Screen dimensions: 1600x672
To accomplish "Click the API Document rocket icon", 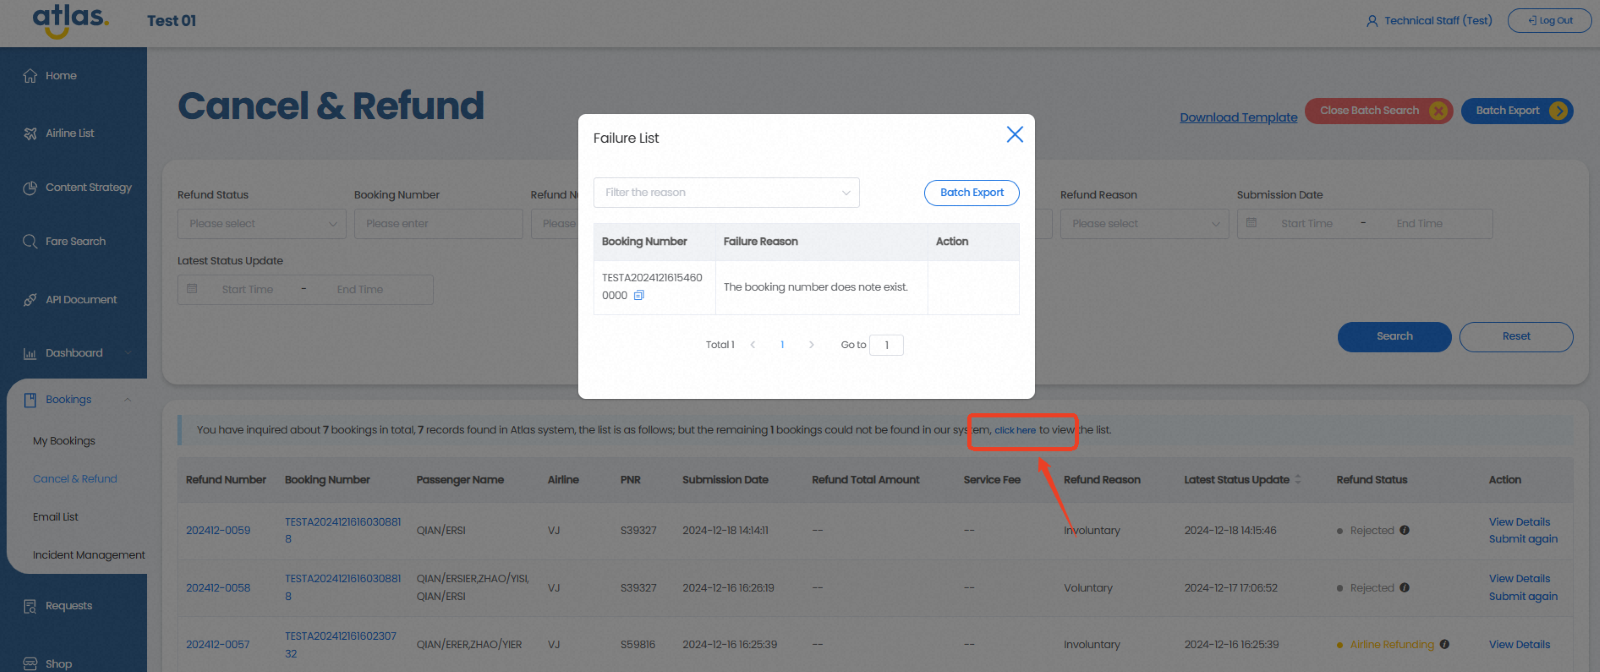I will coord(30,299).
